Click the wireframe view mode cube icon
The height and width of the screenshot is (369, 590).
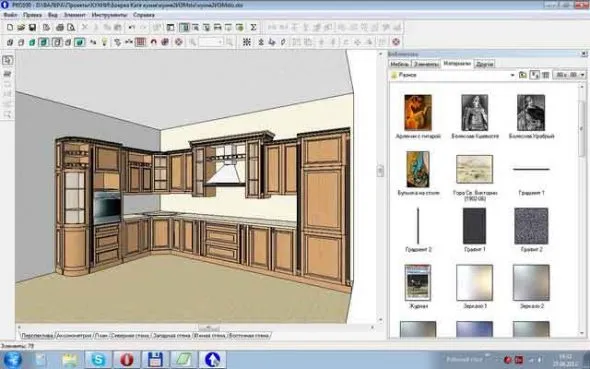[10, 42]
